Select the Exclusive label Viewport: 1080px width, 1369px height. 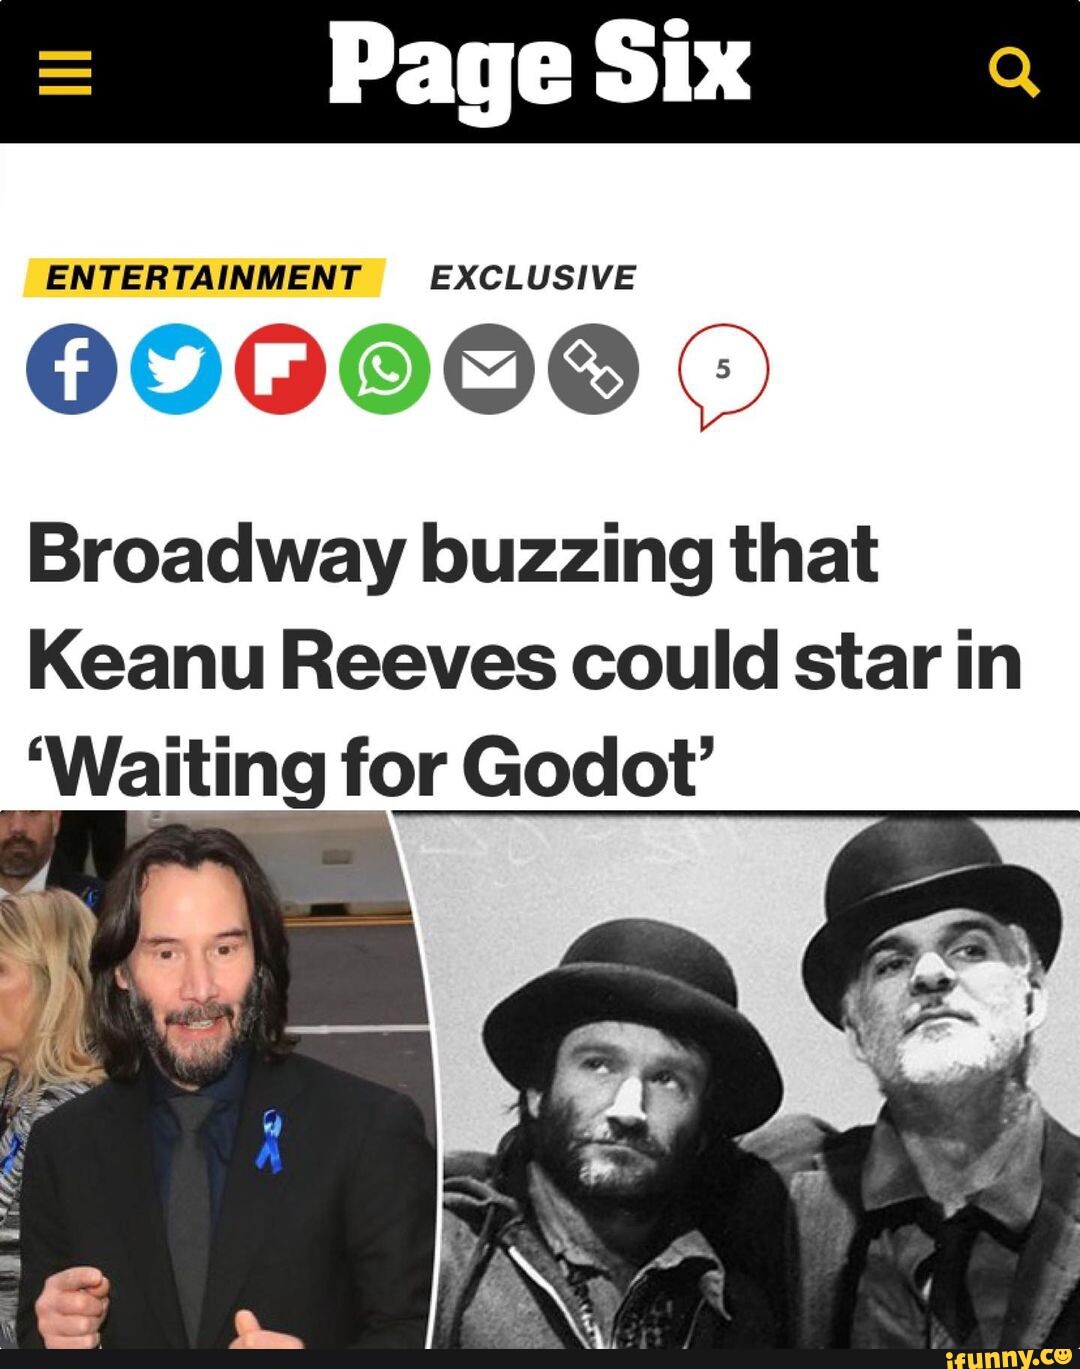pyautogui.click(x=532, y=277)
